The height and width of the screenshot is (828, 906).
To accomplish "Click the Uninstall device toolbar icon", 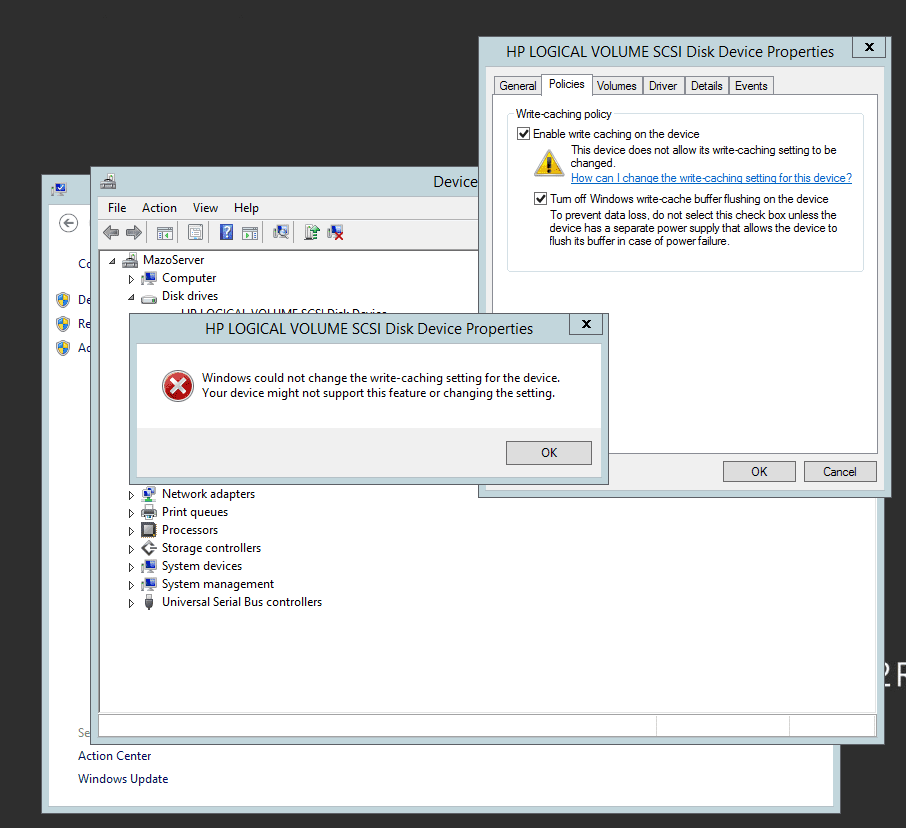I will pyautogui.click(x=335, y=233).
